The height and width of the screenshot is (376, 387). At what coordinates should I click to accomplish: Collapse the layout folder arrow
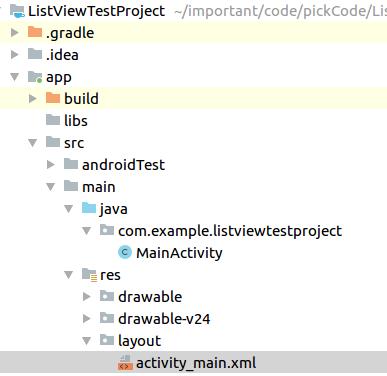87,341
